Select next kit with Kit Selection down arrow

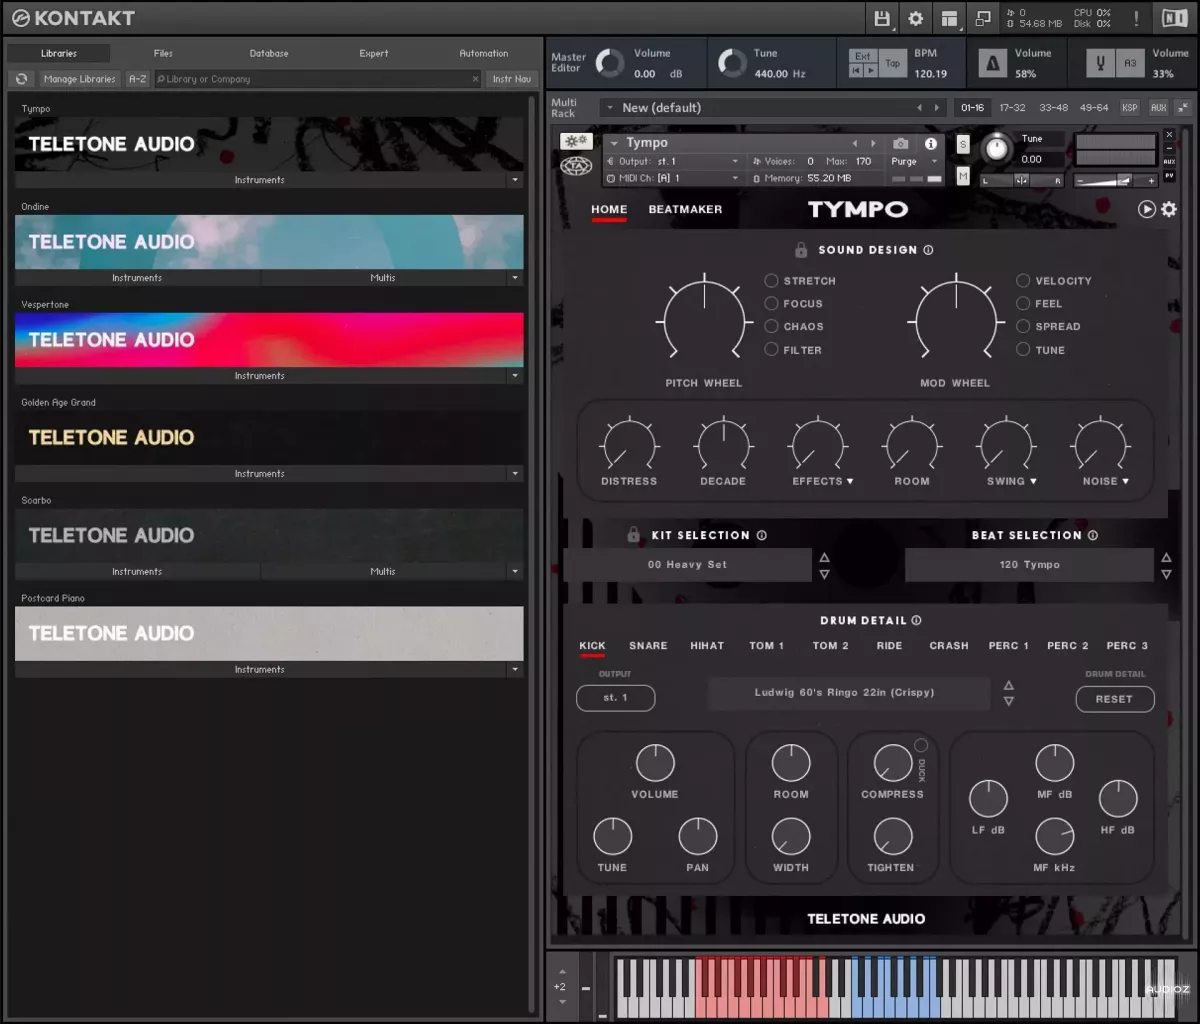pyautogui.click(x=825, y=574)
